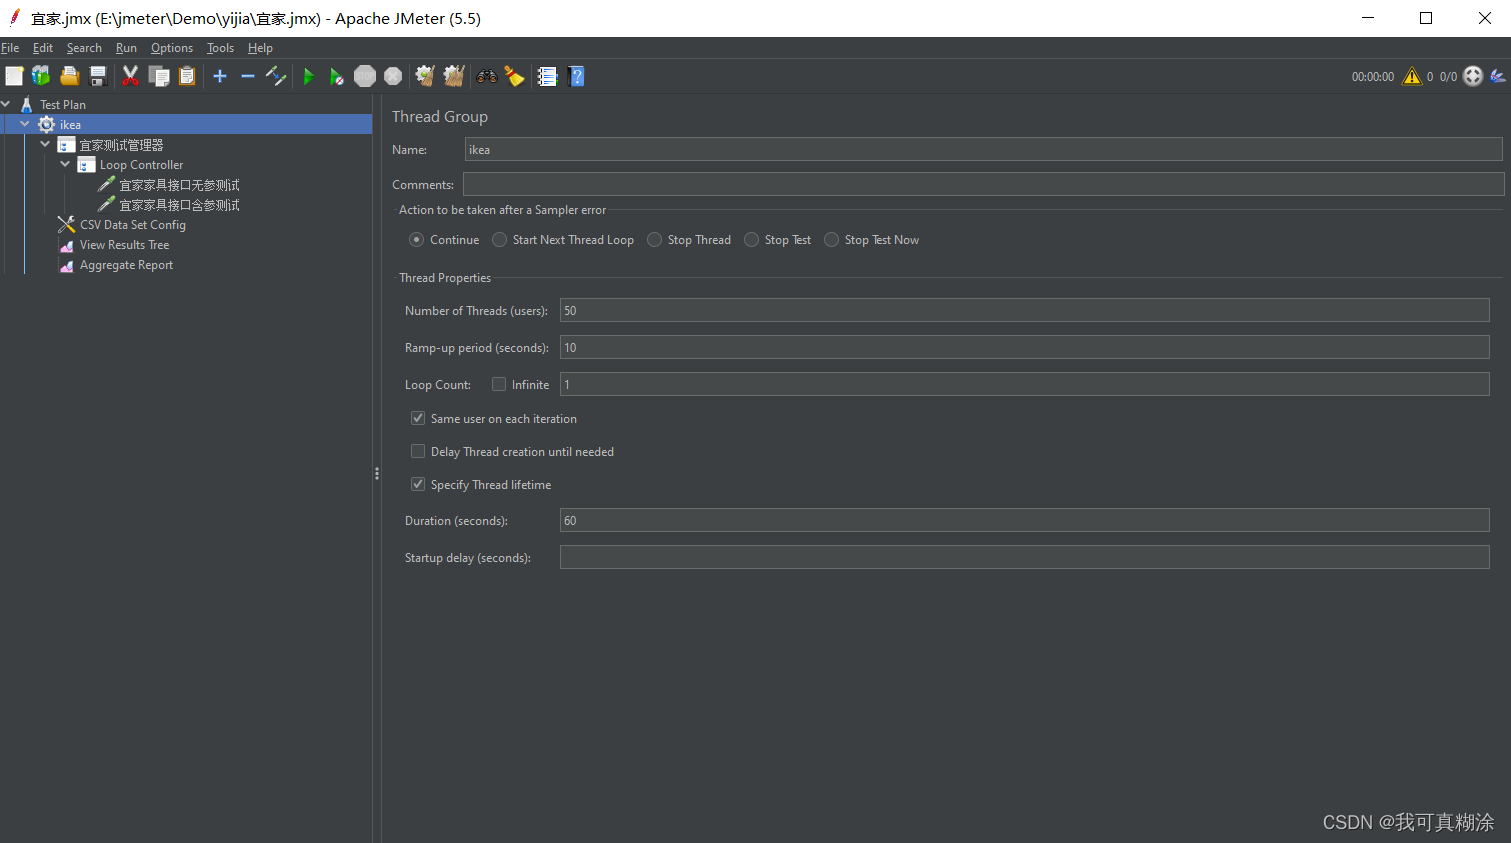Click the Name field containing ikea
The width and height of the screenshot is (1511, 843).
pyautogui.click(x=983, y=149)
